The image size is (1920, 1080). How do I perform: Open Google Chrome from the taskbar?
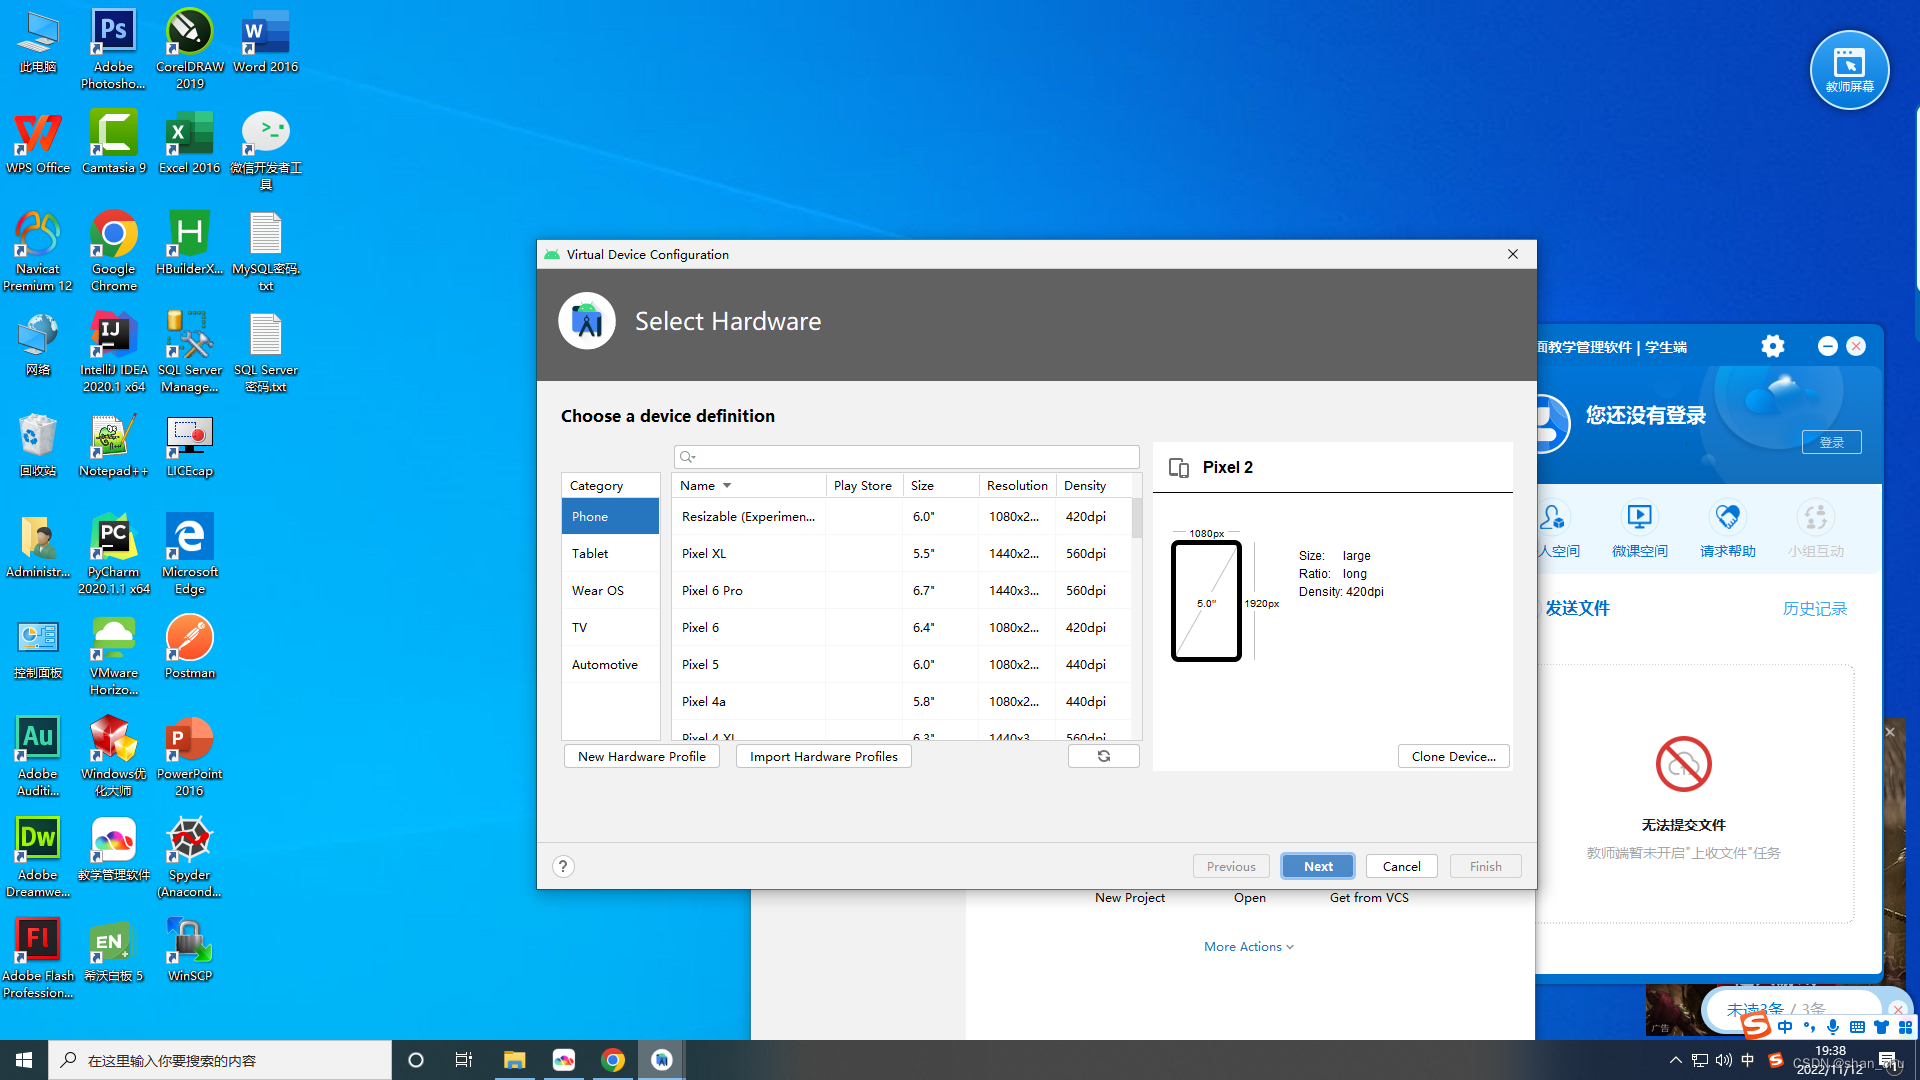click(x=613, y=1060)
